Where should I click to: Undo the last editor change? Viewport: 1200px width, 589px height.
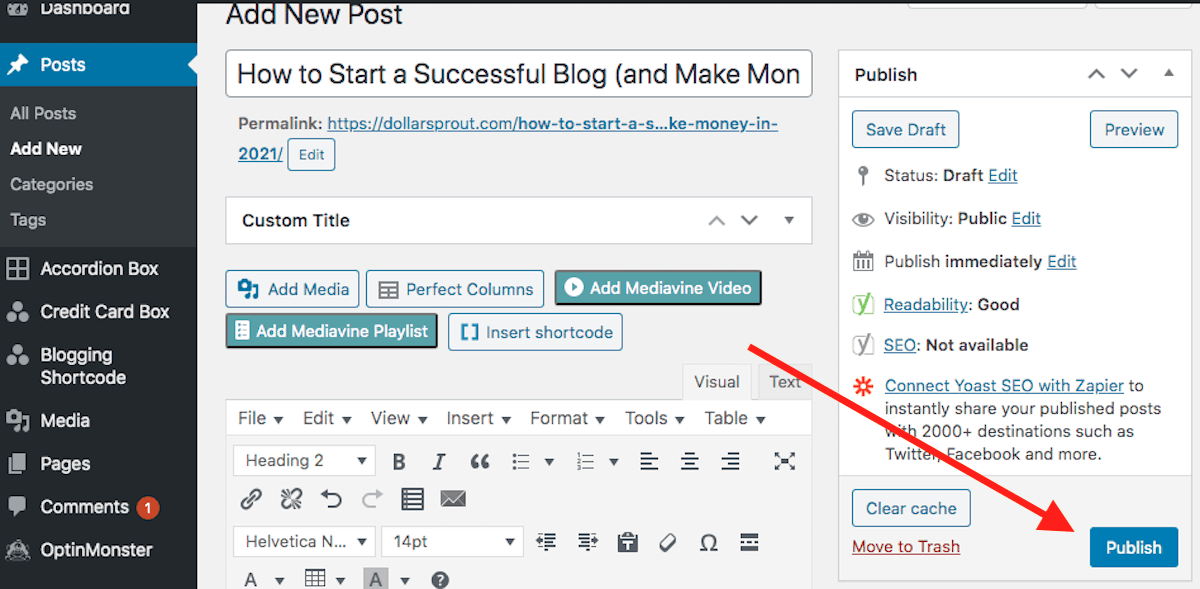[x=331, y=498]
